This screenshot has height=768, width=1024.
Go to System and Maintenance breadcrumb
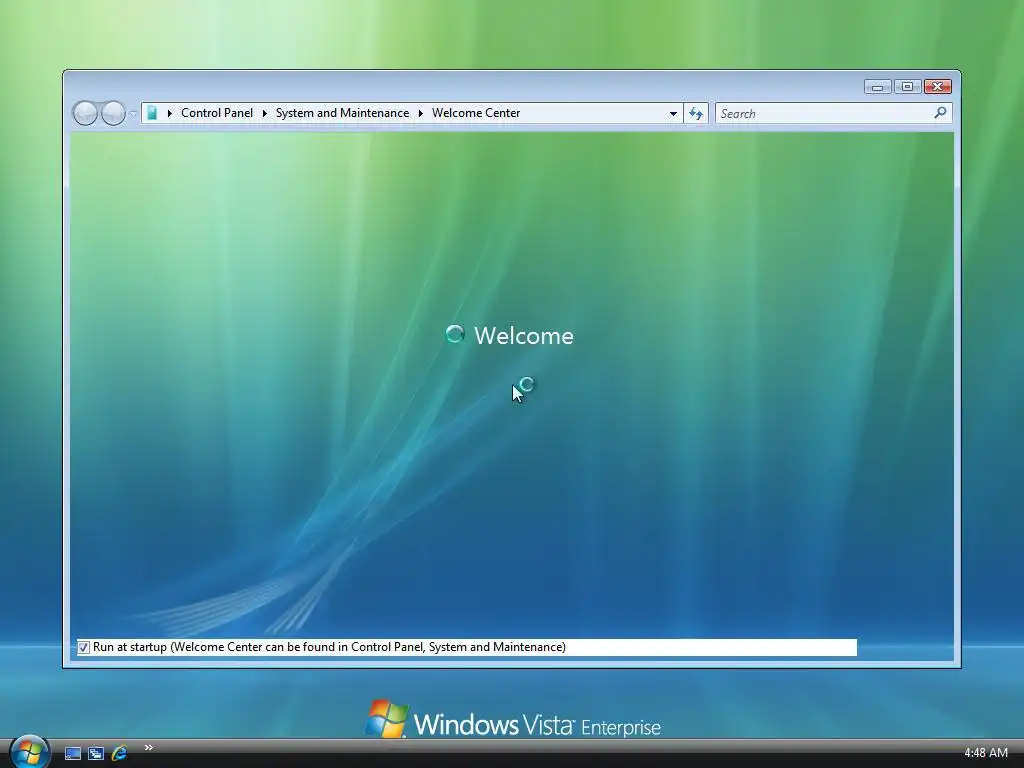[x=342, y=113]
